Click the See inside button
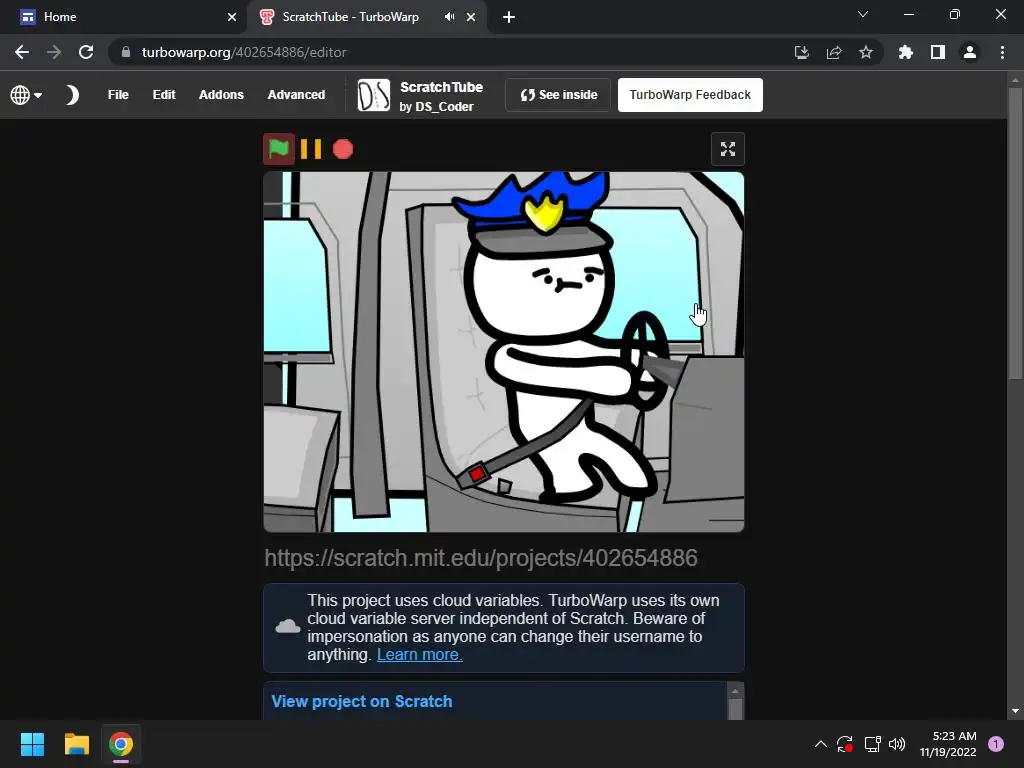1024x768 pixels. [558, 95]
